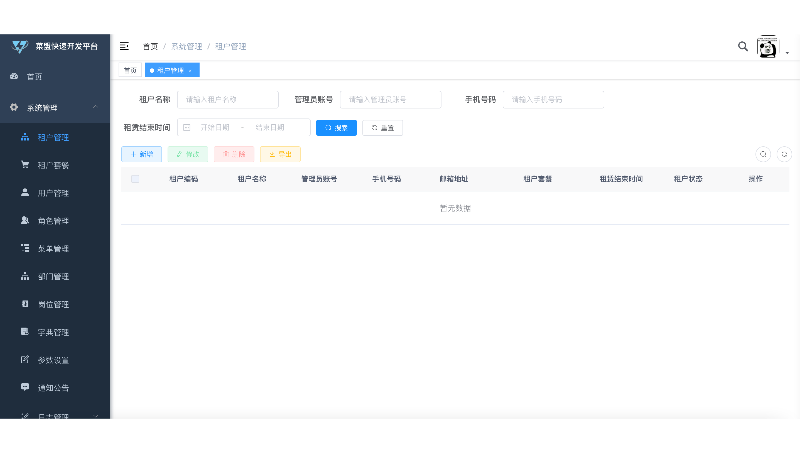This screenshot has height=453, width=800.
Task: Focus the 租户名称 input field
Action: coord(228,99)
